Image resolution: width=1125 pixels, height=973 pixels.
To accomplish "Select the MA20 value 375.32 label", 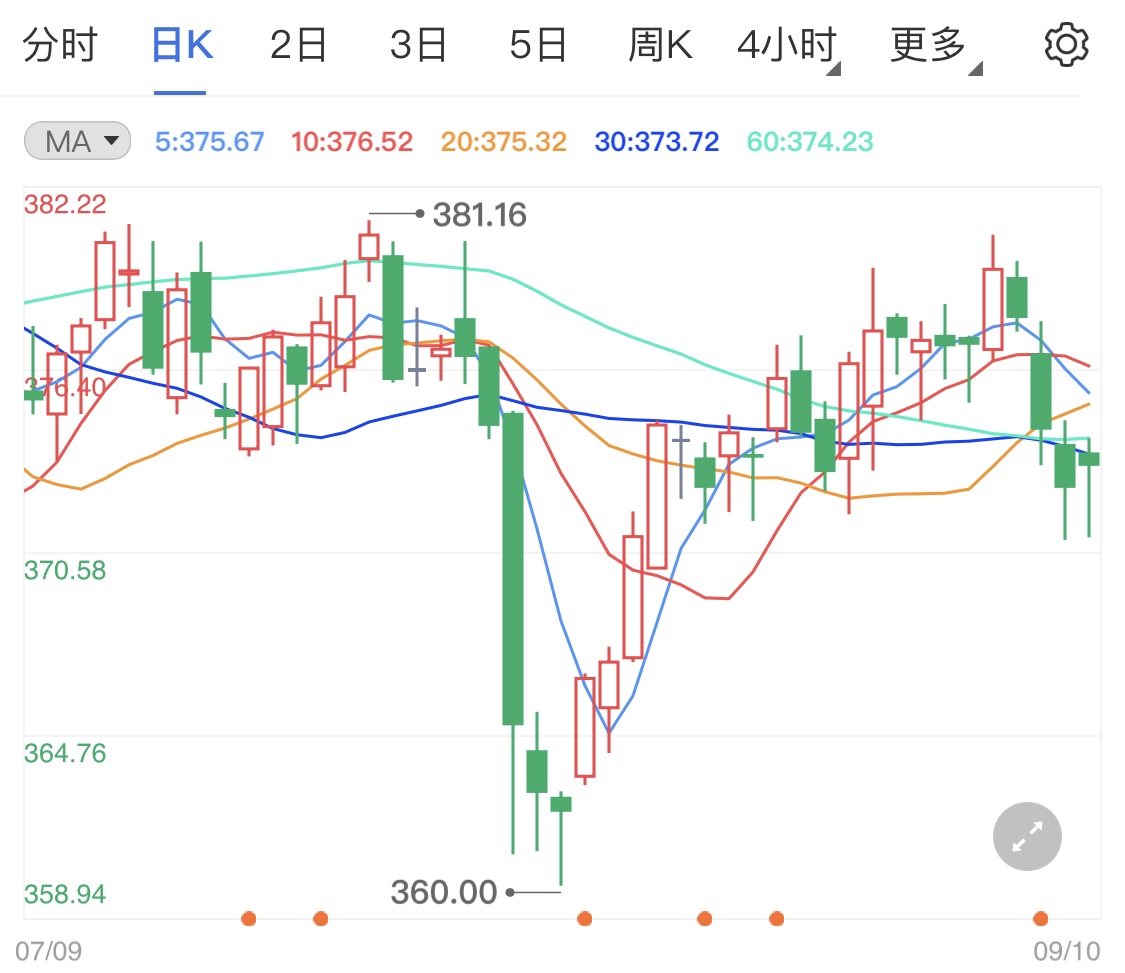I will (503, 142).
